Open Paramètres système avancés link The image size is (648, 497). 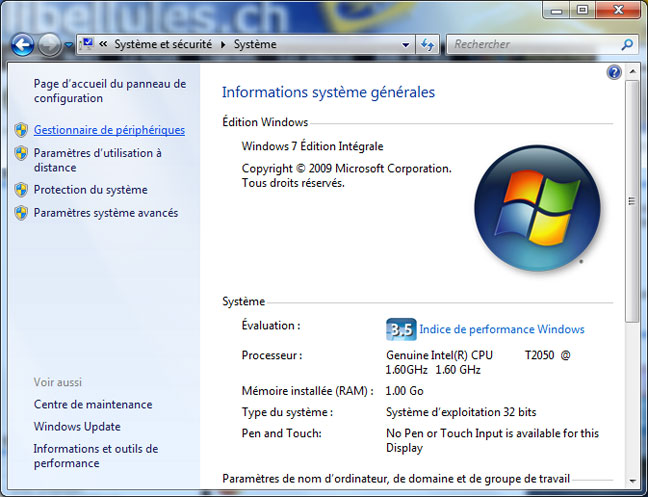pos(106,213)
